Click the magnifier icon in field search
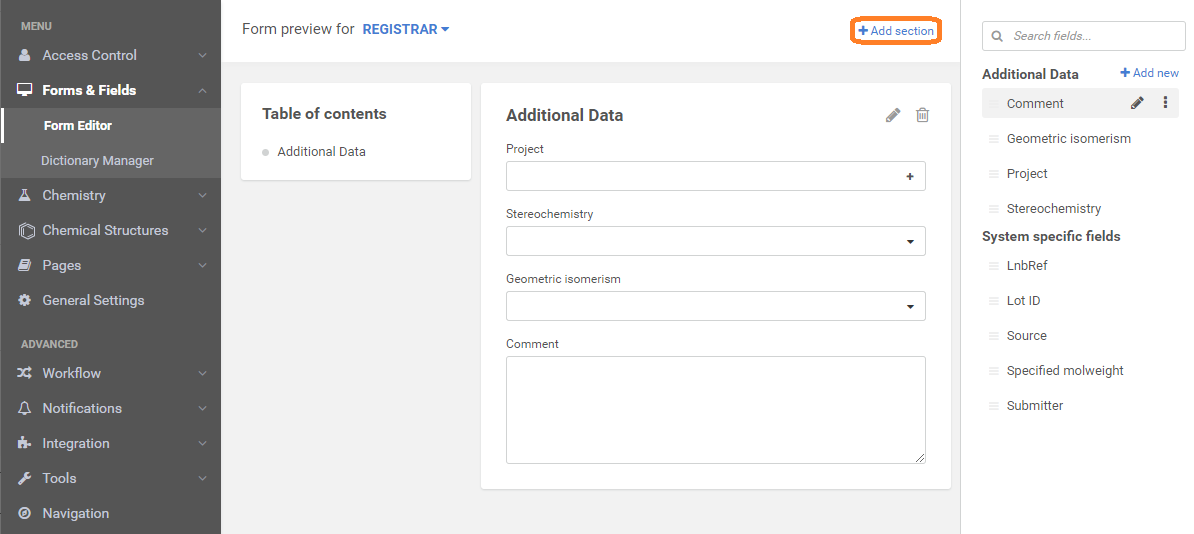The width and height of the screenshot is (1194, 534). 997,36
